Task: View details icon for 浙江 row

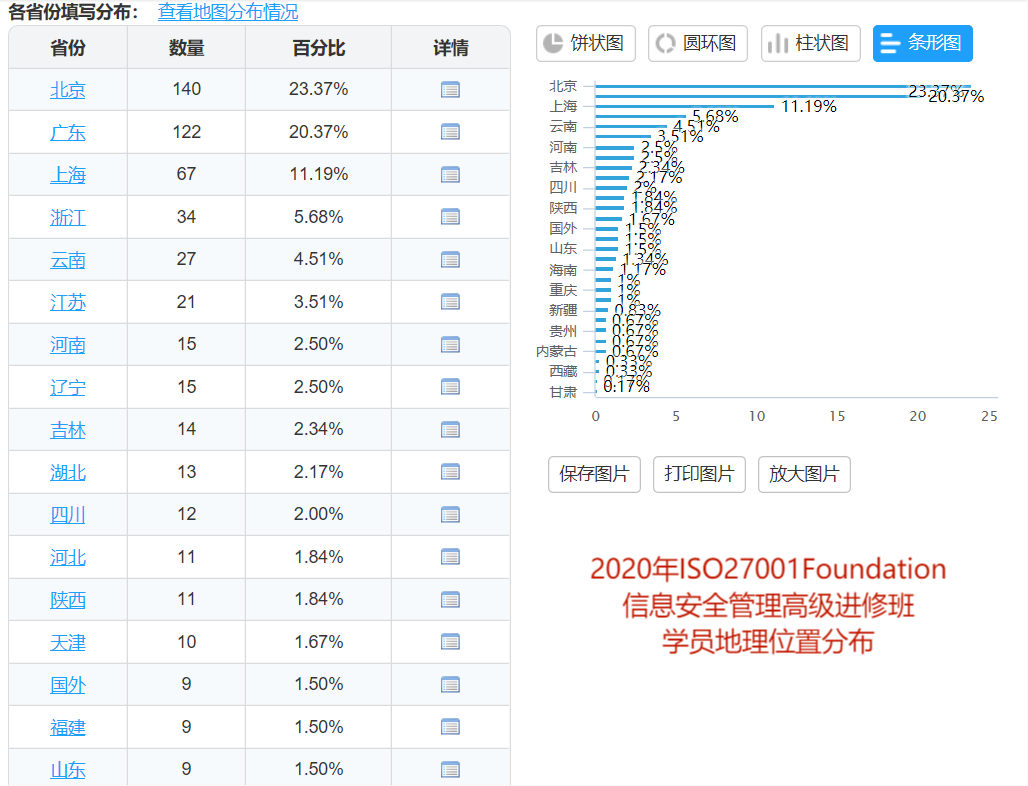Action: point(450,217)
